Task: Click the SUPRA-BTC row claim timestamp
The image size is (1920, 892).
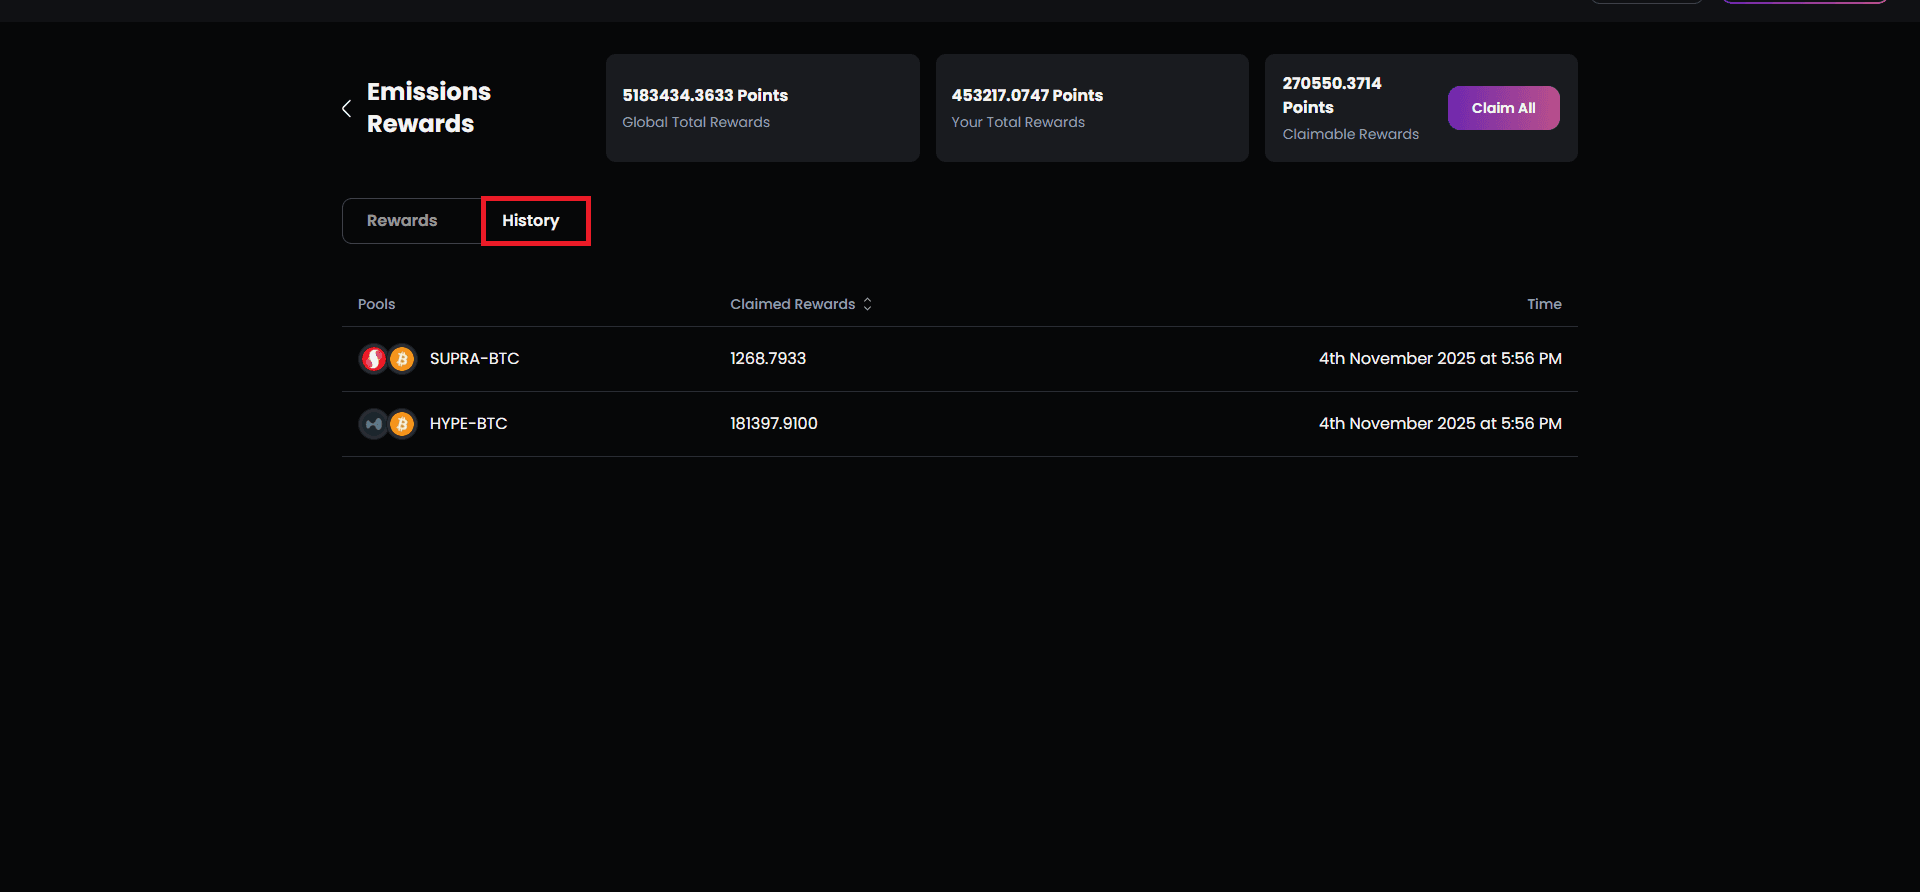Action: click(x=1439, y=359)
